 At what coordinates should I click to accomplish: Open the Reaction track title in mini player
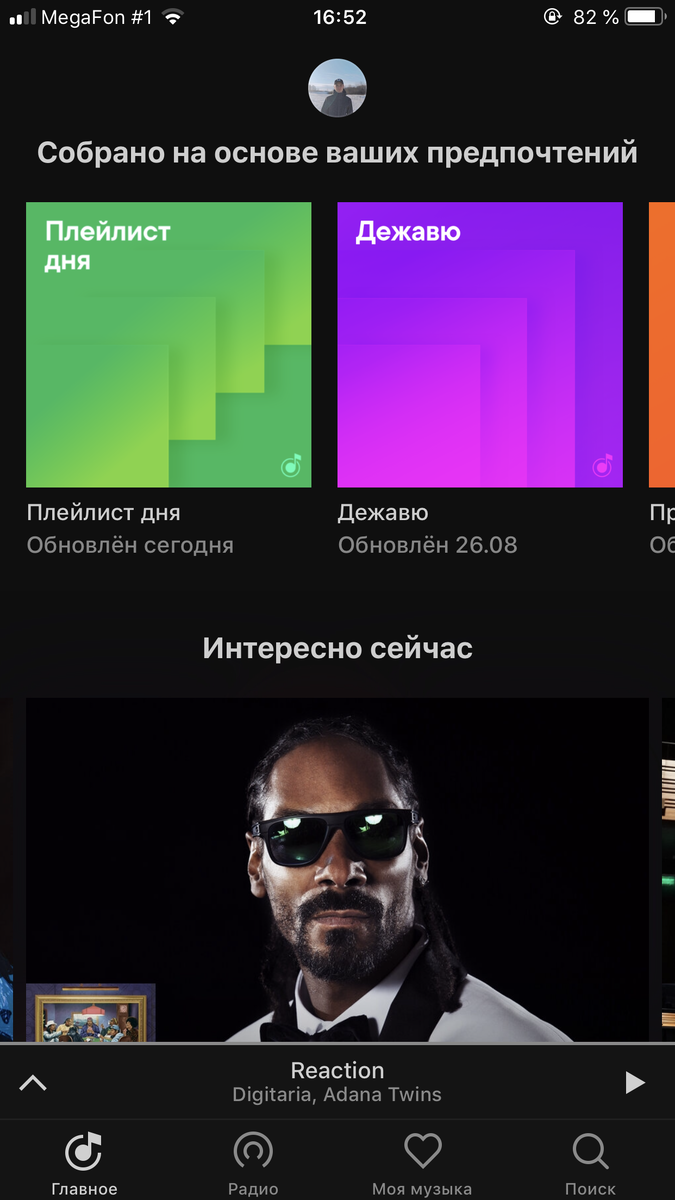(x=337, y=1070)
